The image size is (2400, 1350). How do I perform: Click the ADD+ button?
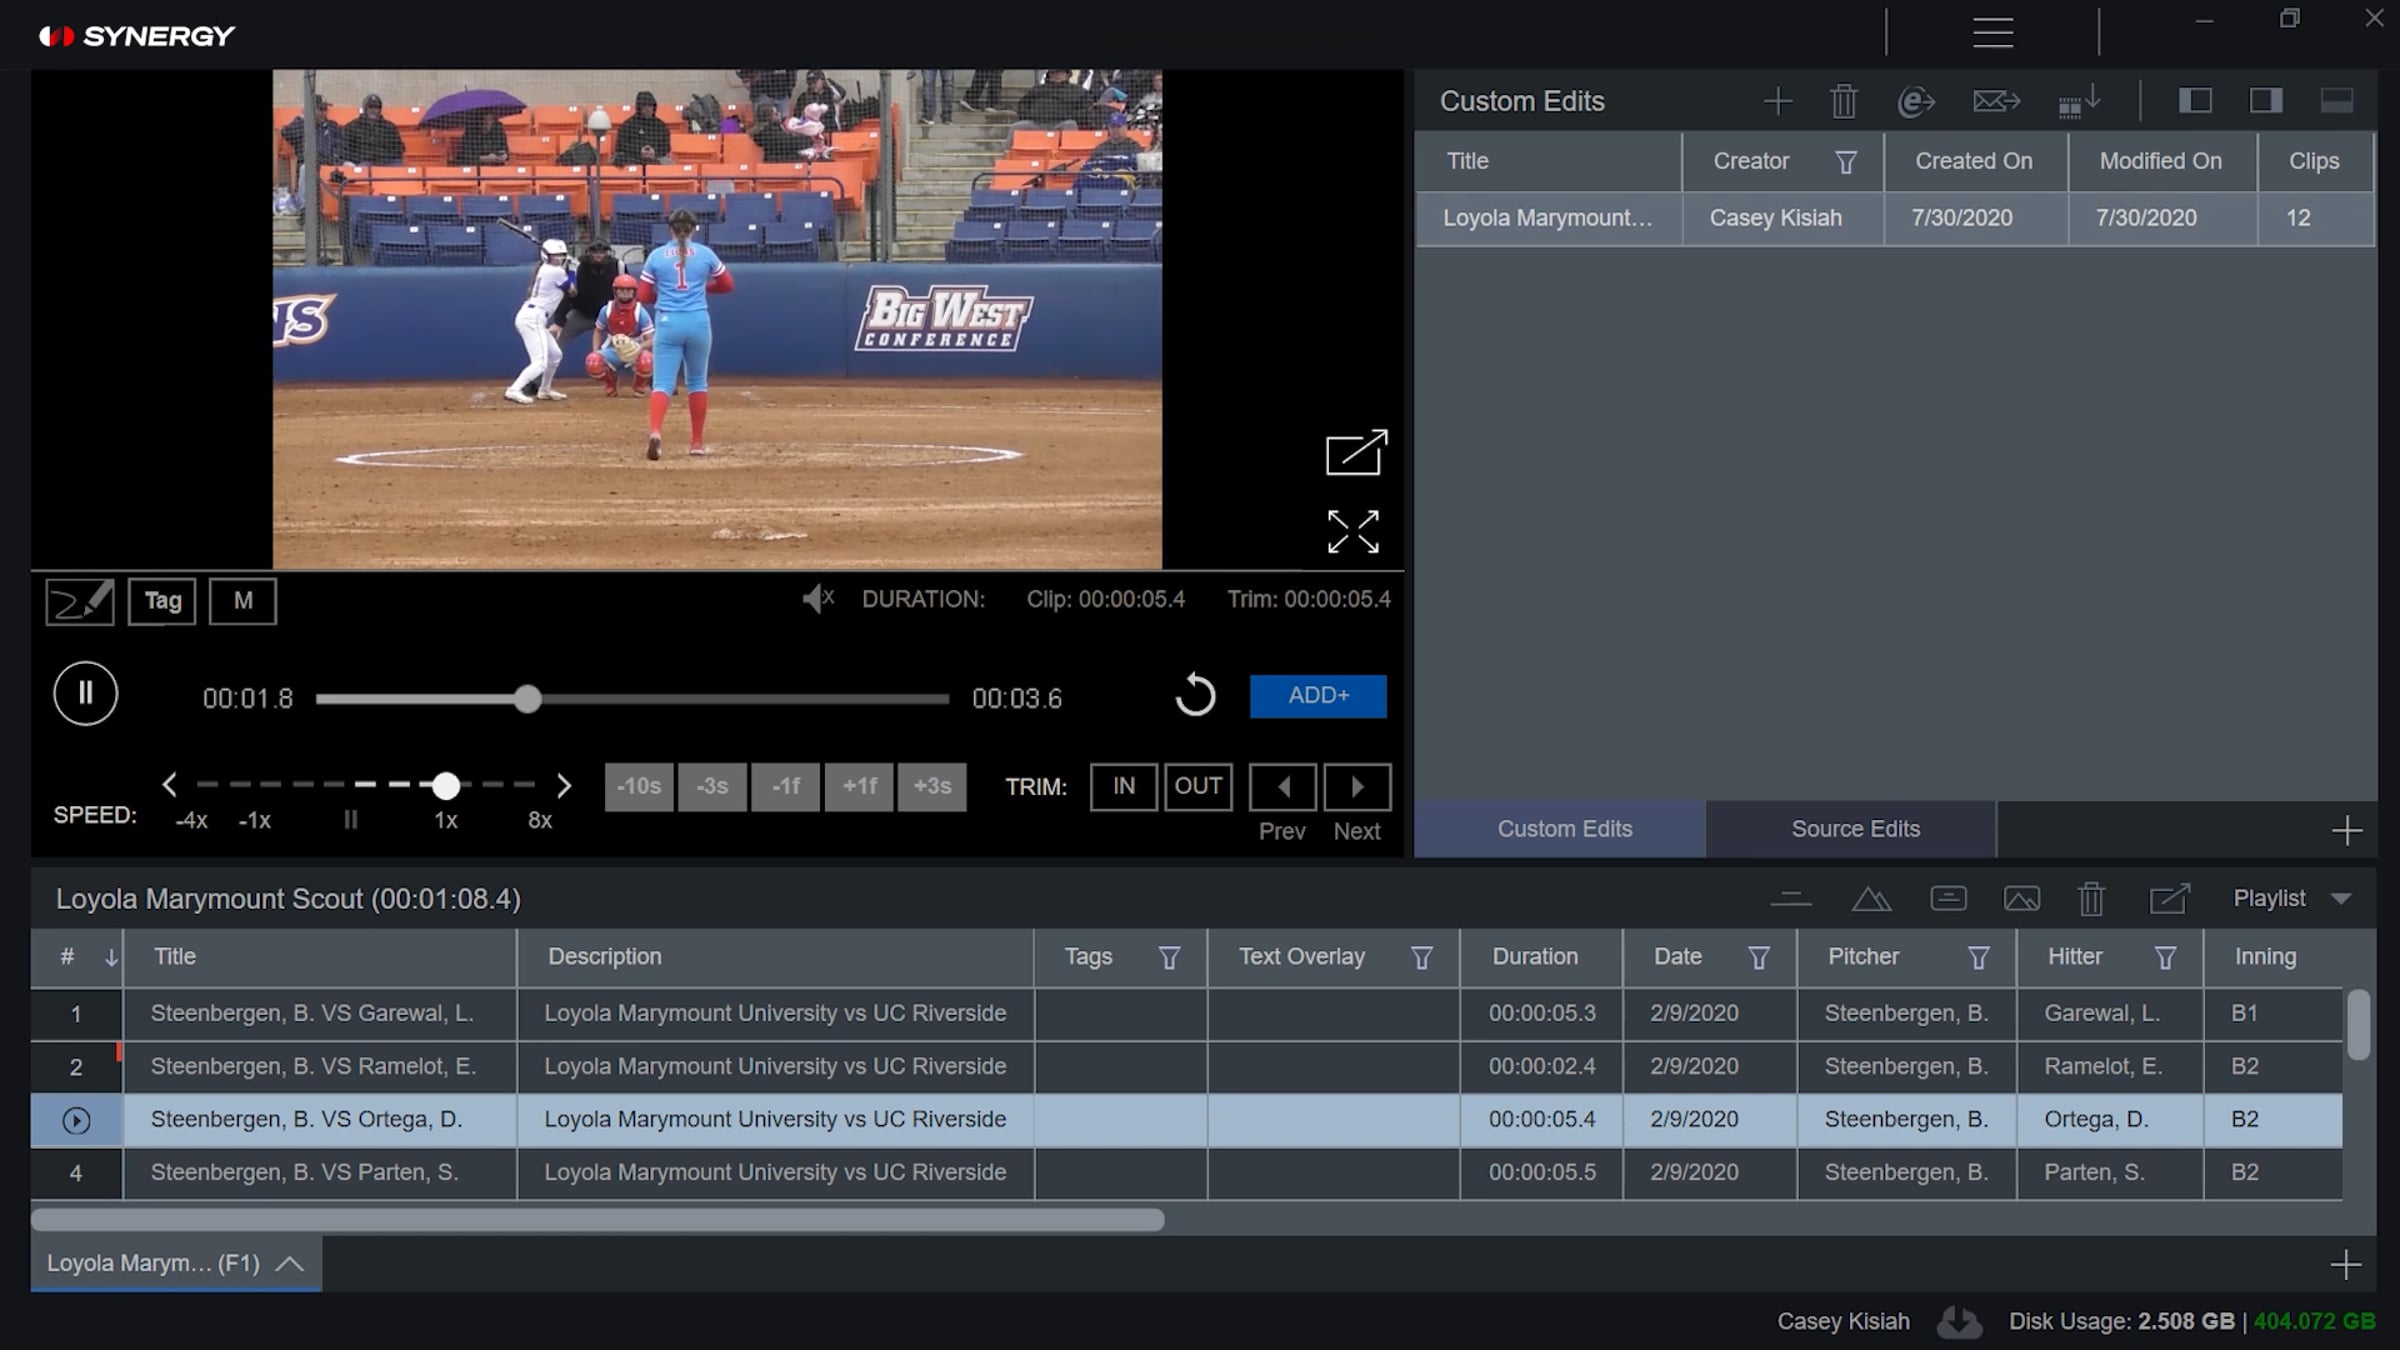click(x=1318, y=696)
